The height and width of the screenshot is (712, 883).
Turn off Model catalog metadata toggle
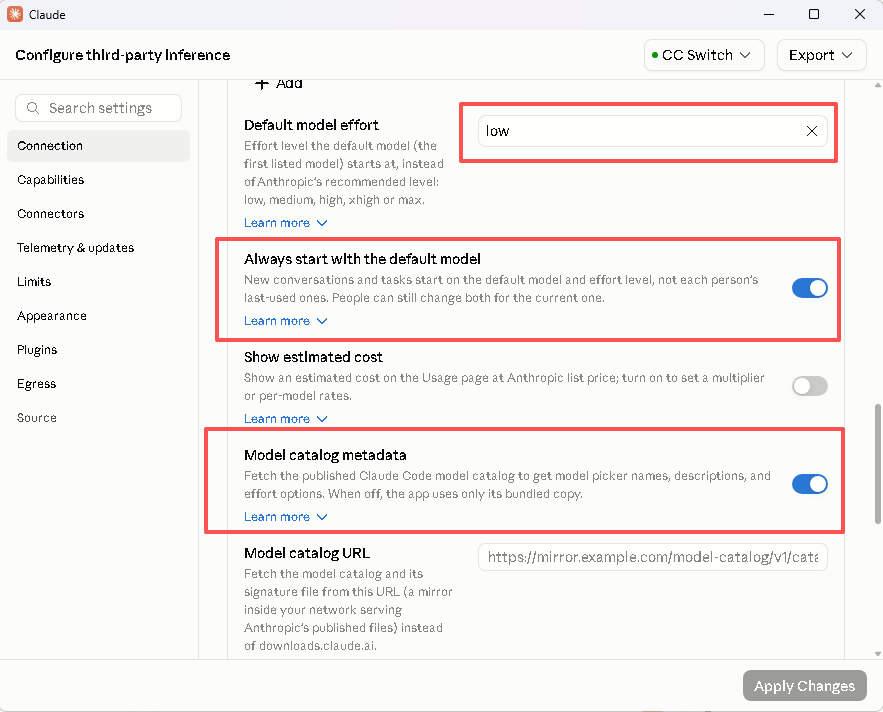809,484
